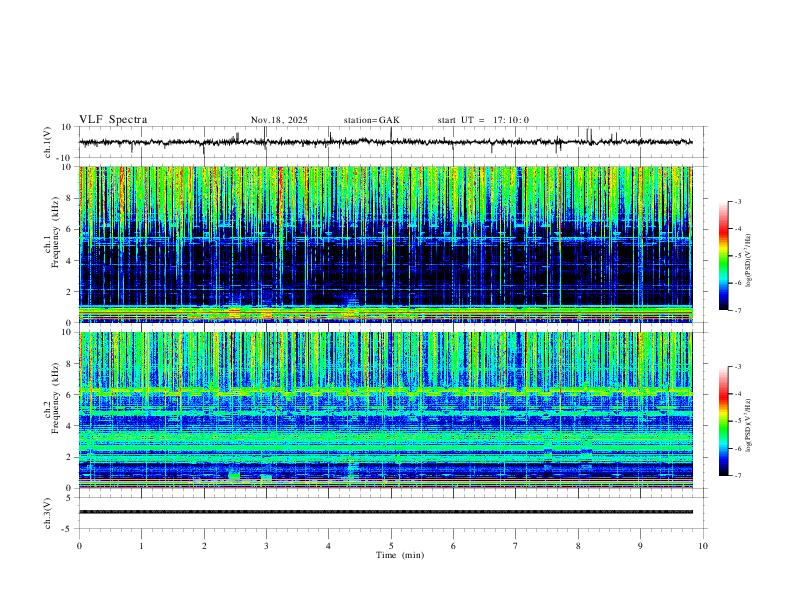
Task: Click time axis tick label "6"
Action: pos(453,546)
